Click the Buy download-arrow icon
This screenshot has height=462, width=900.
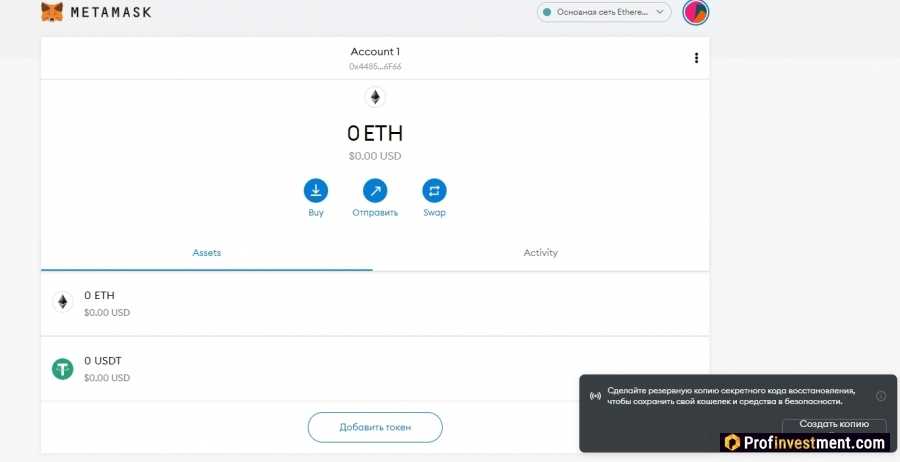316,191
